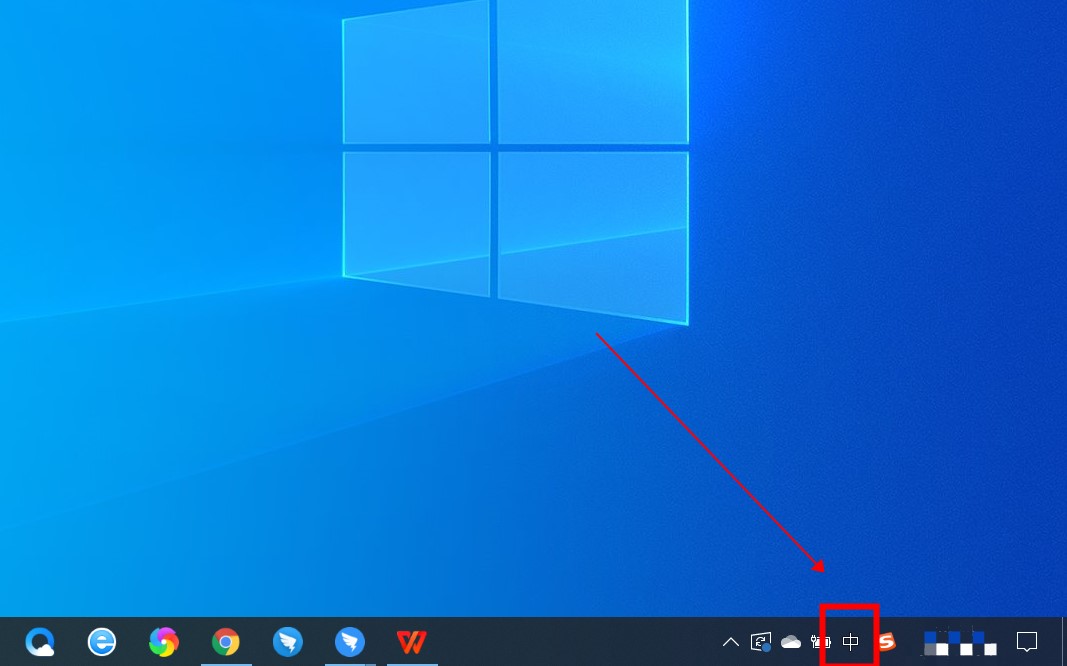
Task: Click the Windows logo on the wallpaper
Action: tap(515, 150)
